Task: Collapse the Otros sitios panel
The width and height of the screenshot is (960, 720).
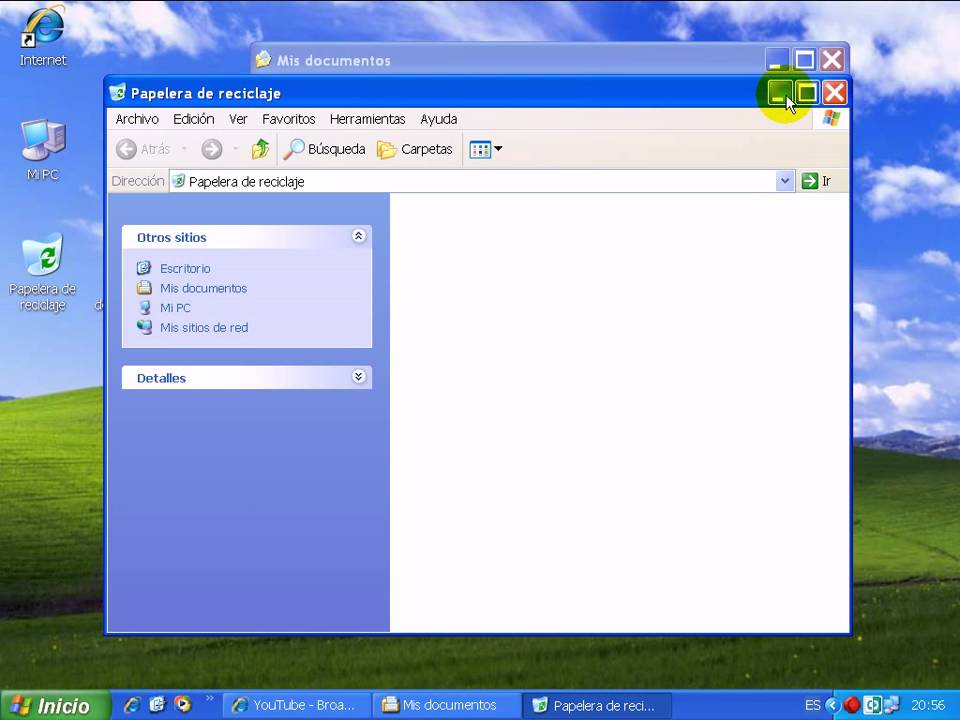Action: (x=359, y=236)
